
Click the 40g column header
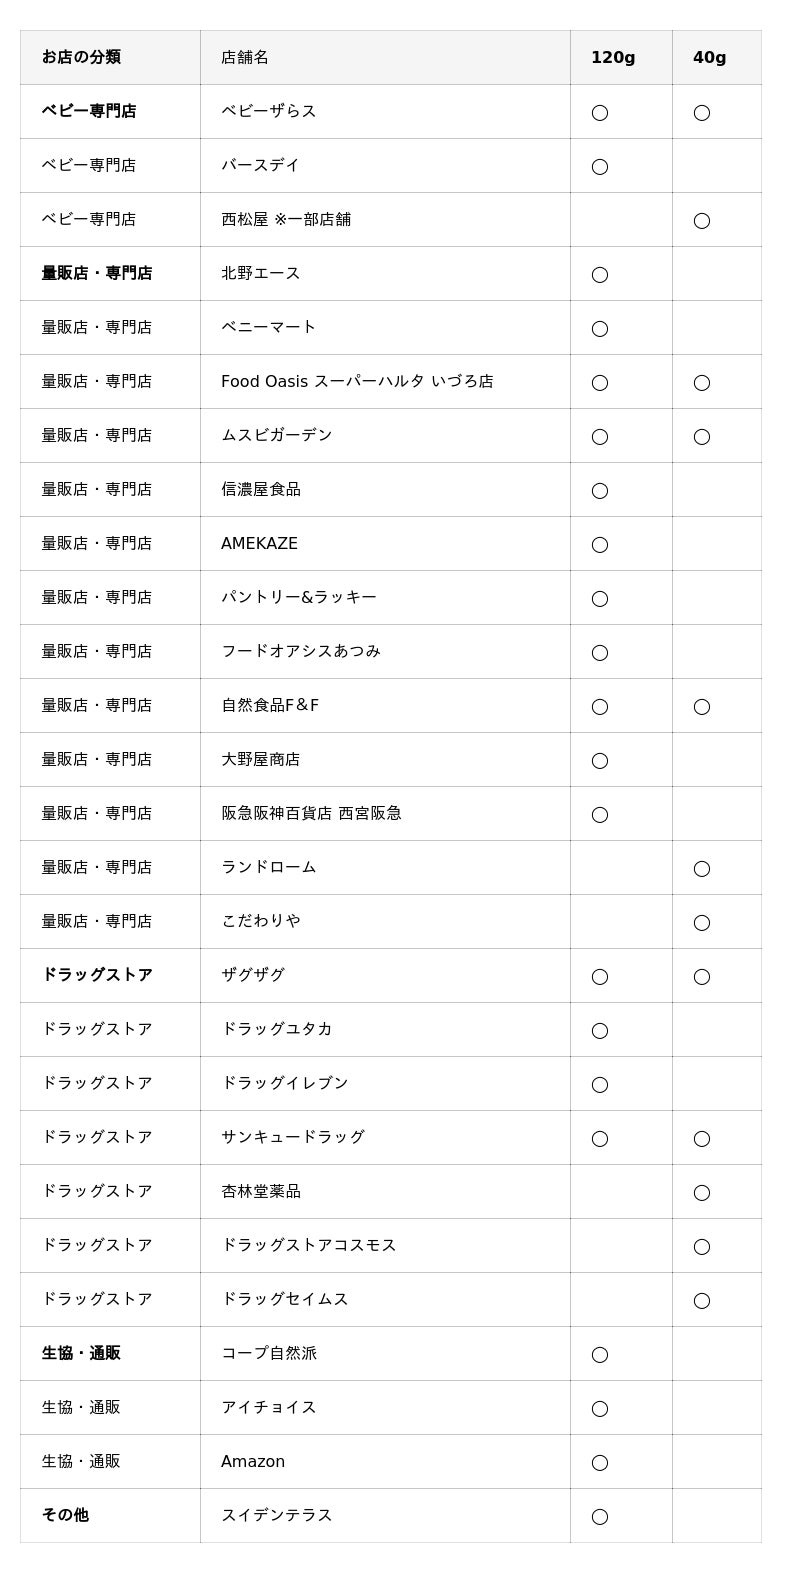[710, 57]
